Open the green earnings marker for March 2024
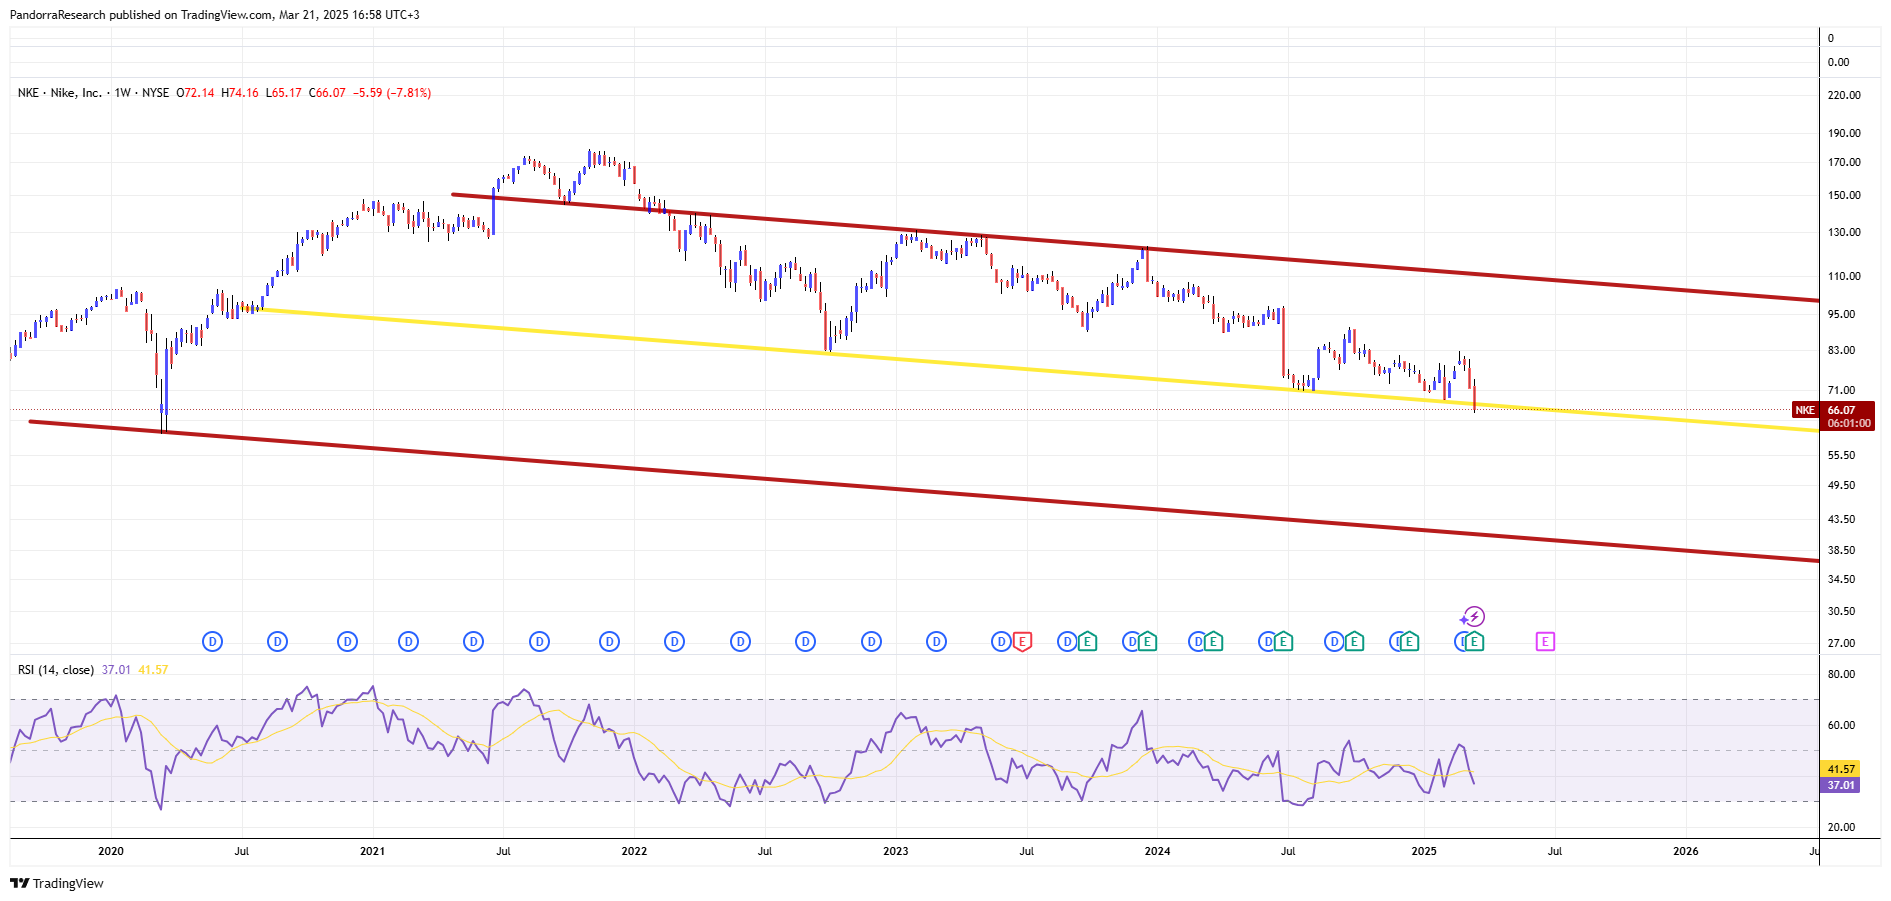The image size is (1891, 901). pyautogui.click(x=1213, y=641)
